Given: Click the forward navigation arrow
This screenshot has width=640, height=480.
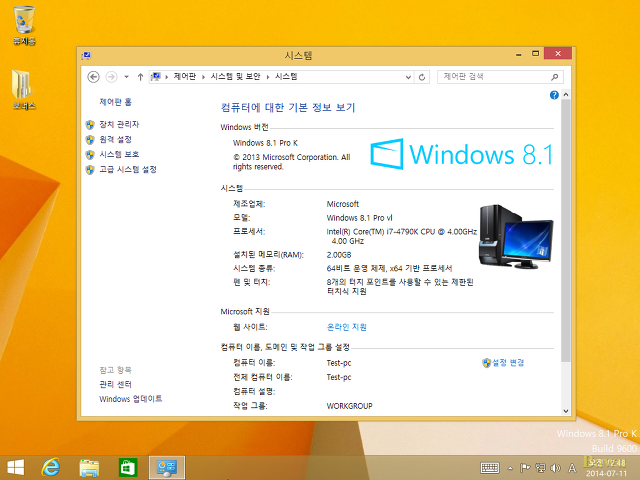Looking at the screenshot, I should coord(111,77).
